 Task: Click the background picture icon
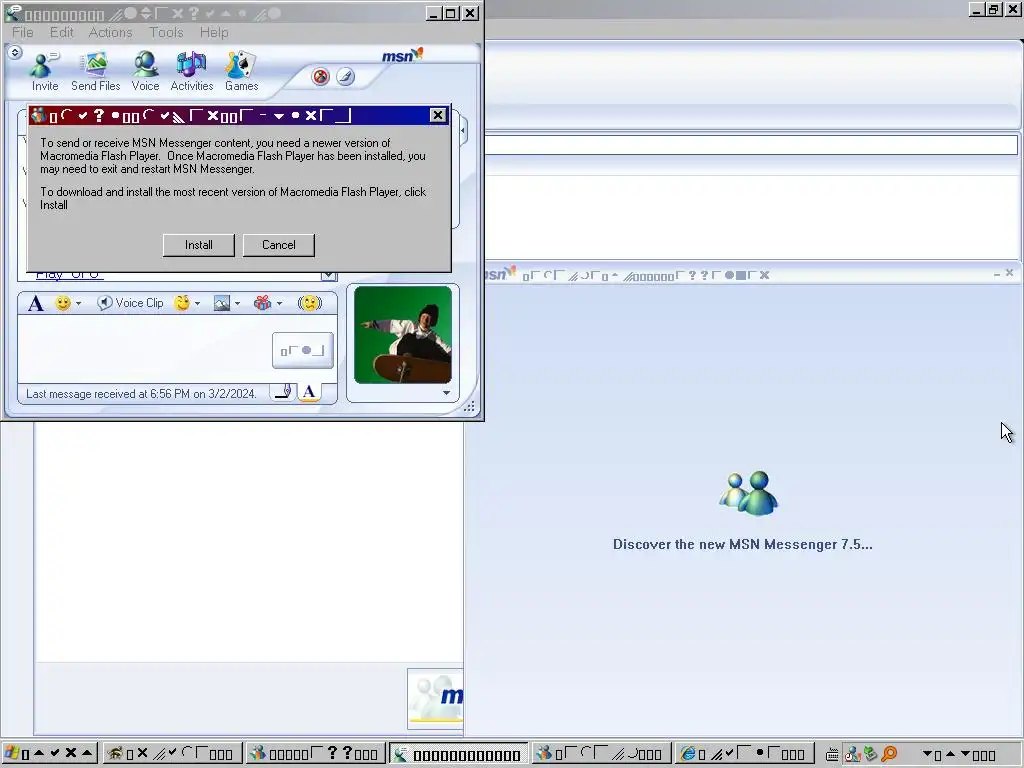coord(222,303)
